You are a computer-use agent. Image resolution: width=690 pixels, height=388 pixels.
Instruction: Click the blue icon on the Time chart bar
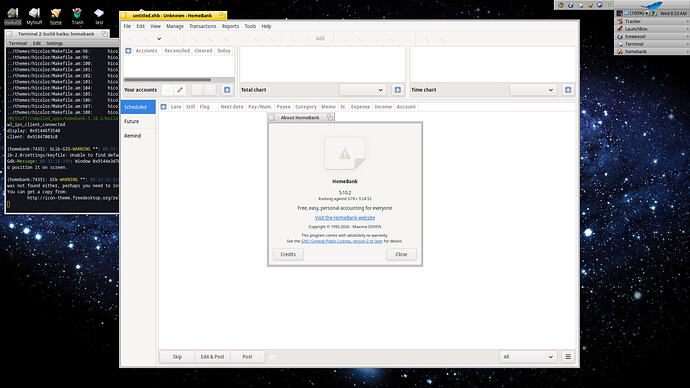click(x=568, y=90)
